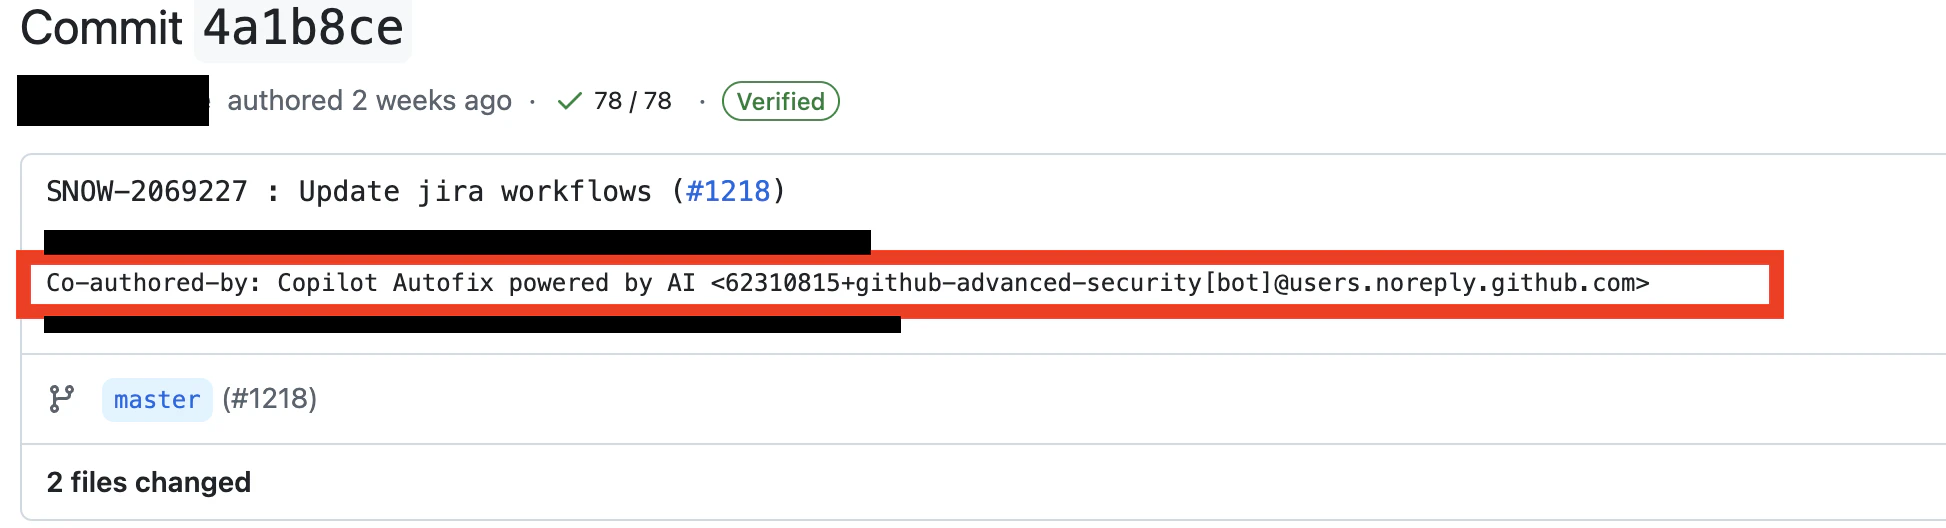Click the green checkmark status icon
Screen dimensions: 1946x528
(x=569, y=101)
